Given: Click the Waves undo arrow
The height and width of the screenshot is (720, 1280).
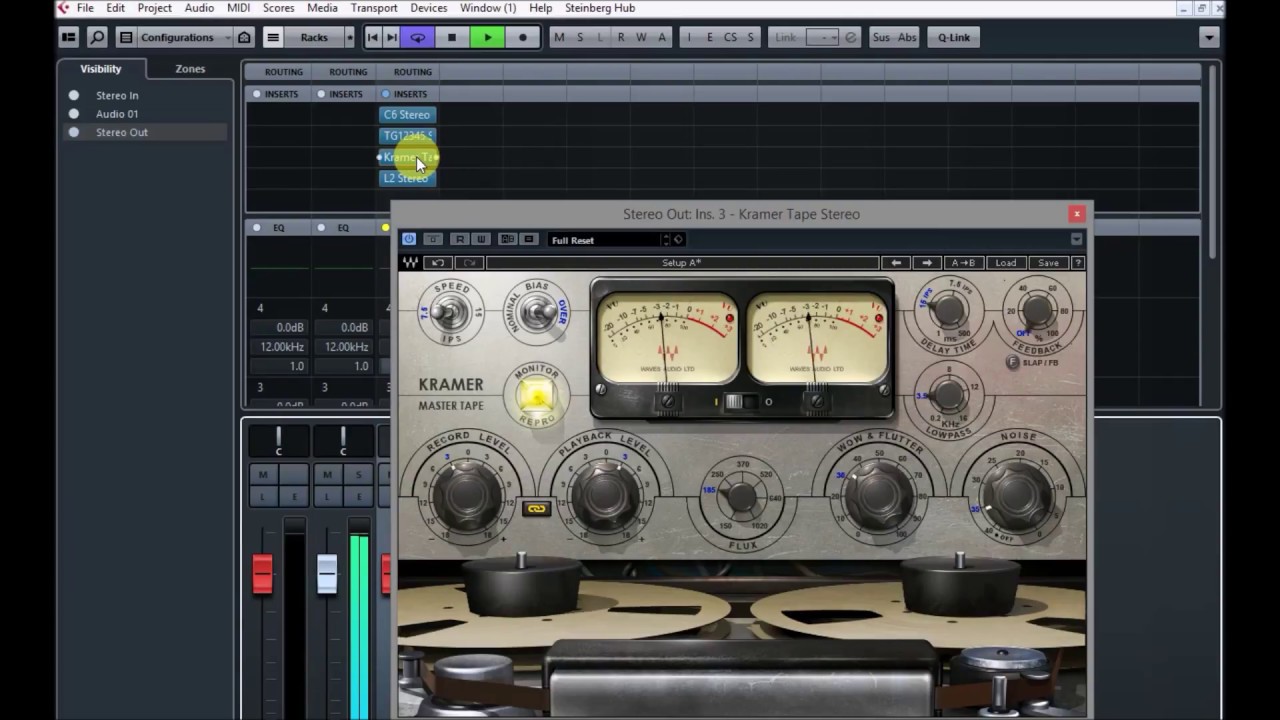Looking at the screenshot, I should 437,263.
